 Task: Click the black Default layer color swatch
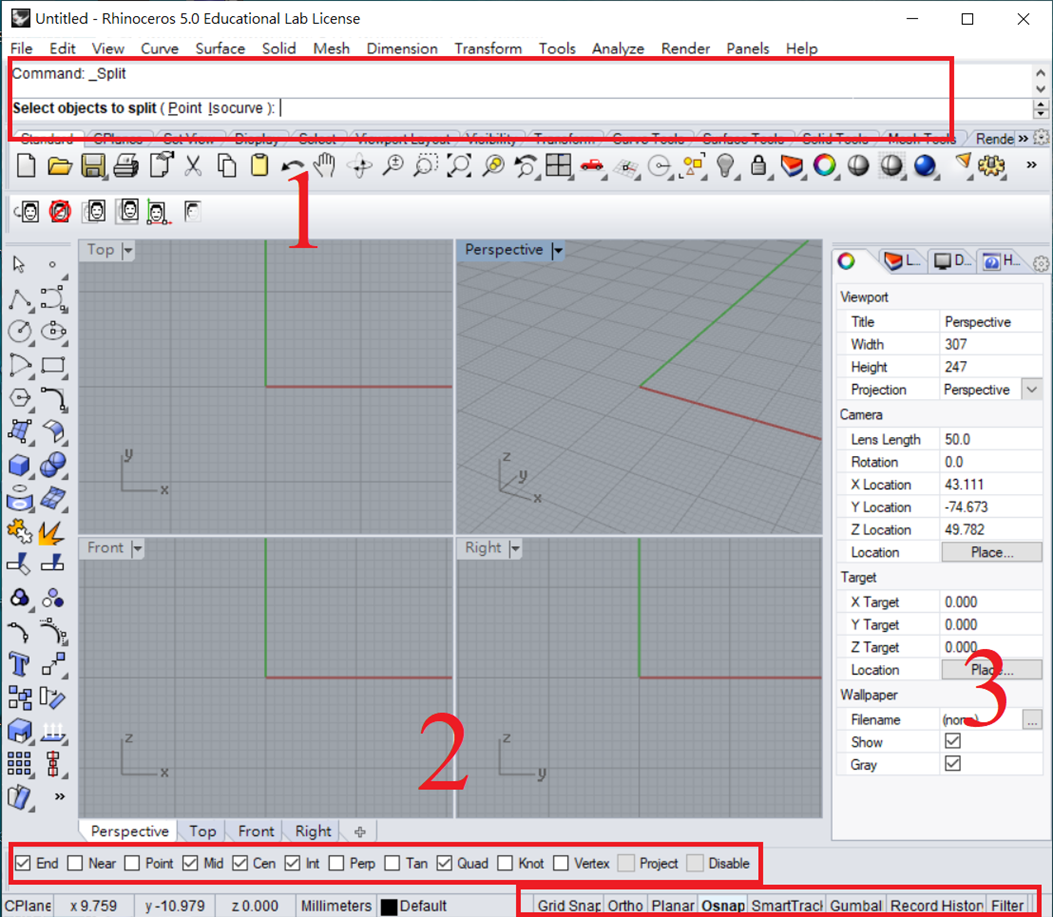389,907
